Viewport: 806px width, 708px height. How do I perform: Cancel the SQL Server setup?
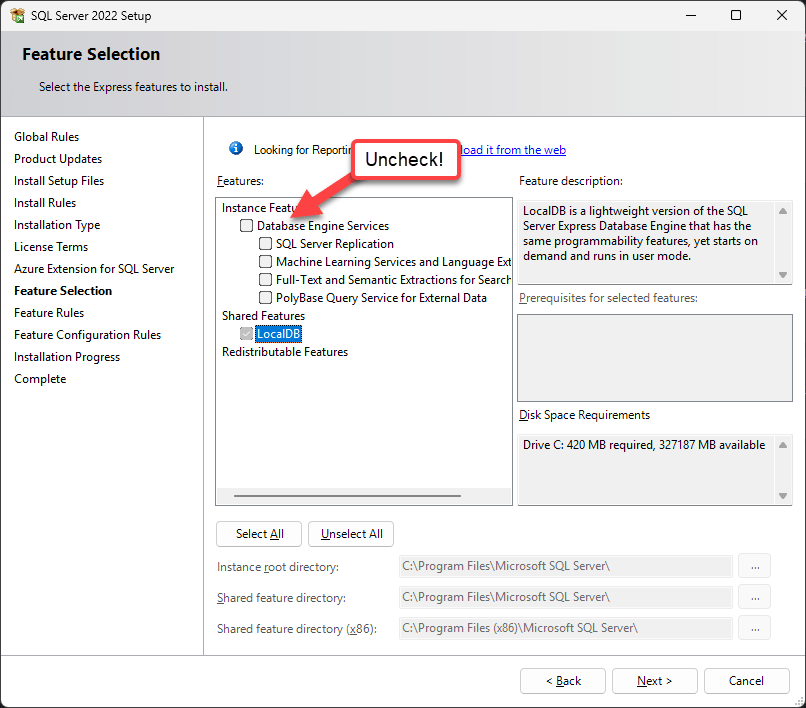747,681
